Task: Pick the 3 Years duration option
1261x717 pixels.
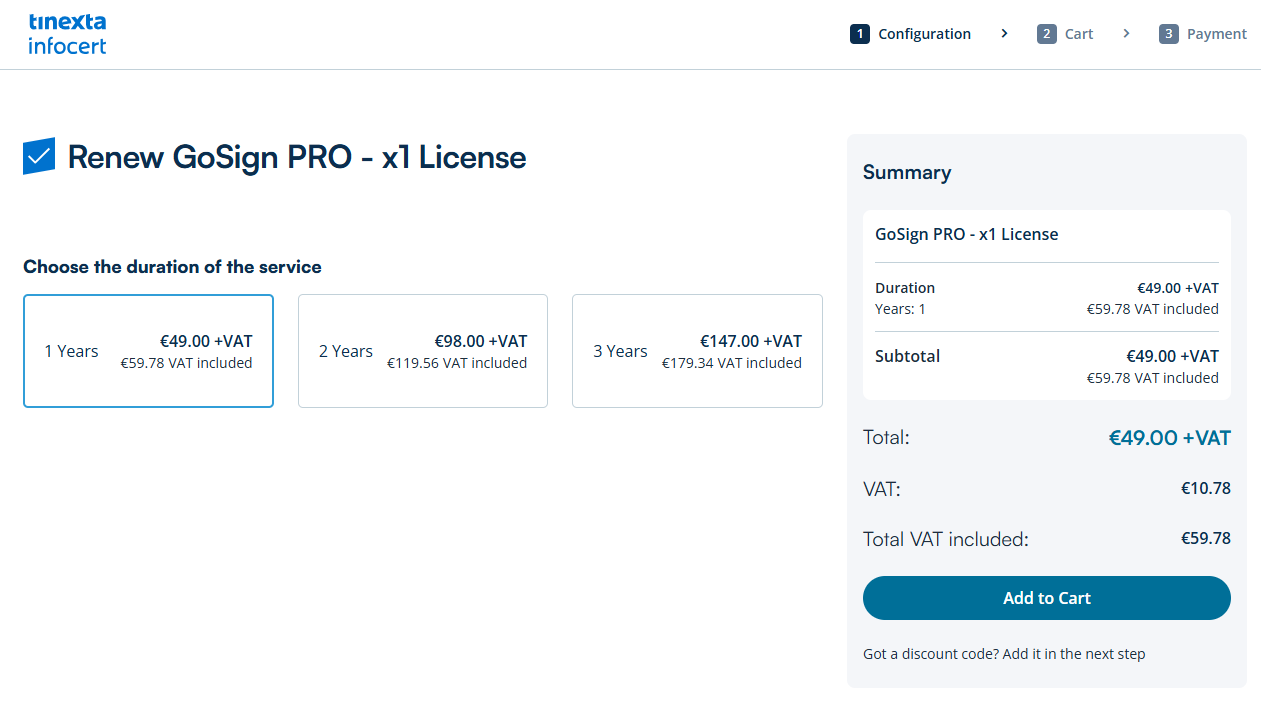Action: click(x=697, y=351)
